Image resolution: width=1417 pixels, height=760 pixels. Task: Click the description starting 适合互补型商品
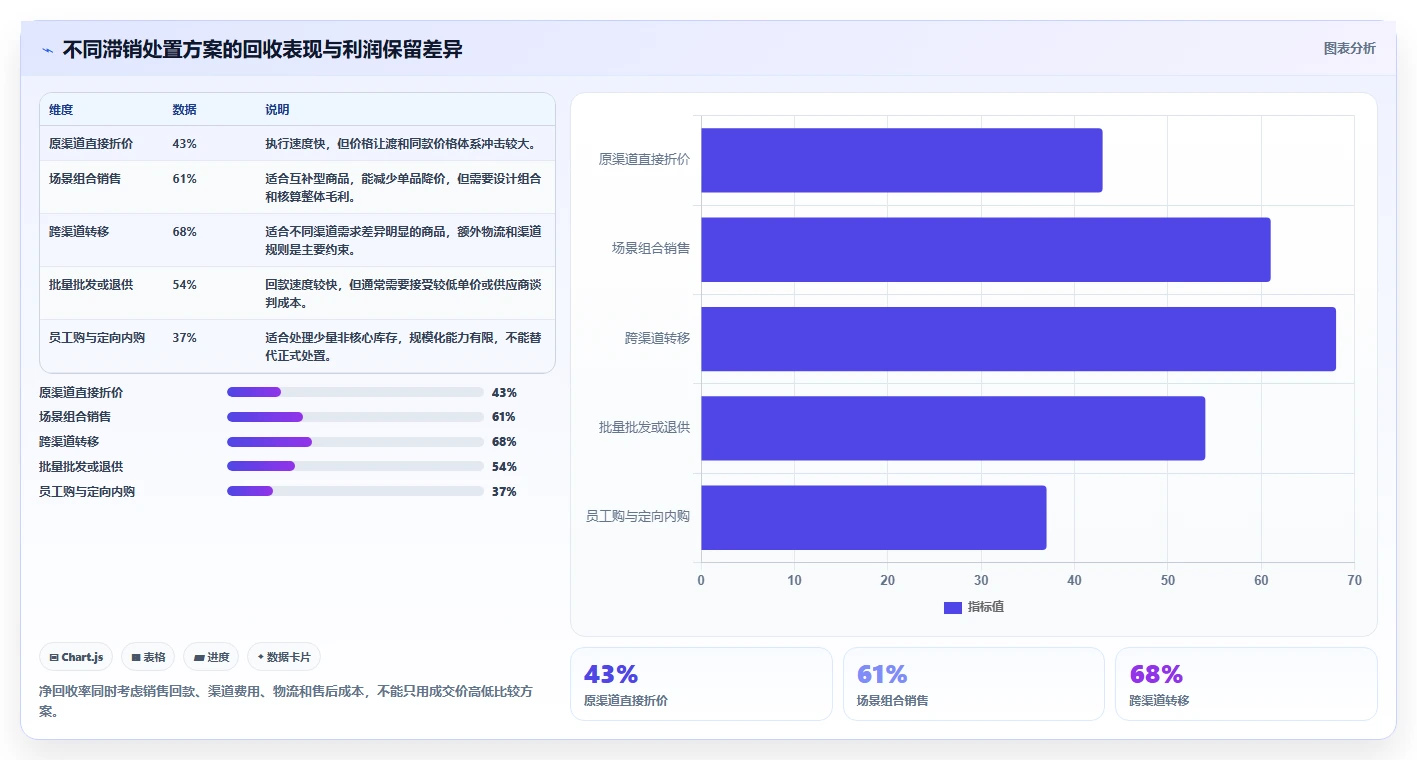click(404, 188)
